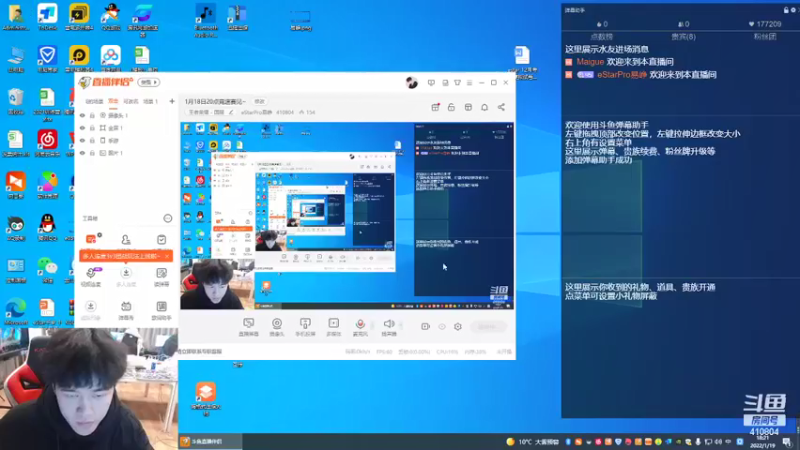
Task: Open the 弹幕秀 tool
Action: (126, 310)
